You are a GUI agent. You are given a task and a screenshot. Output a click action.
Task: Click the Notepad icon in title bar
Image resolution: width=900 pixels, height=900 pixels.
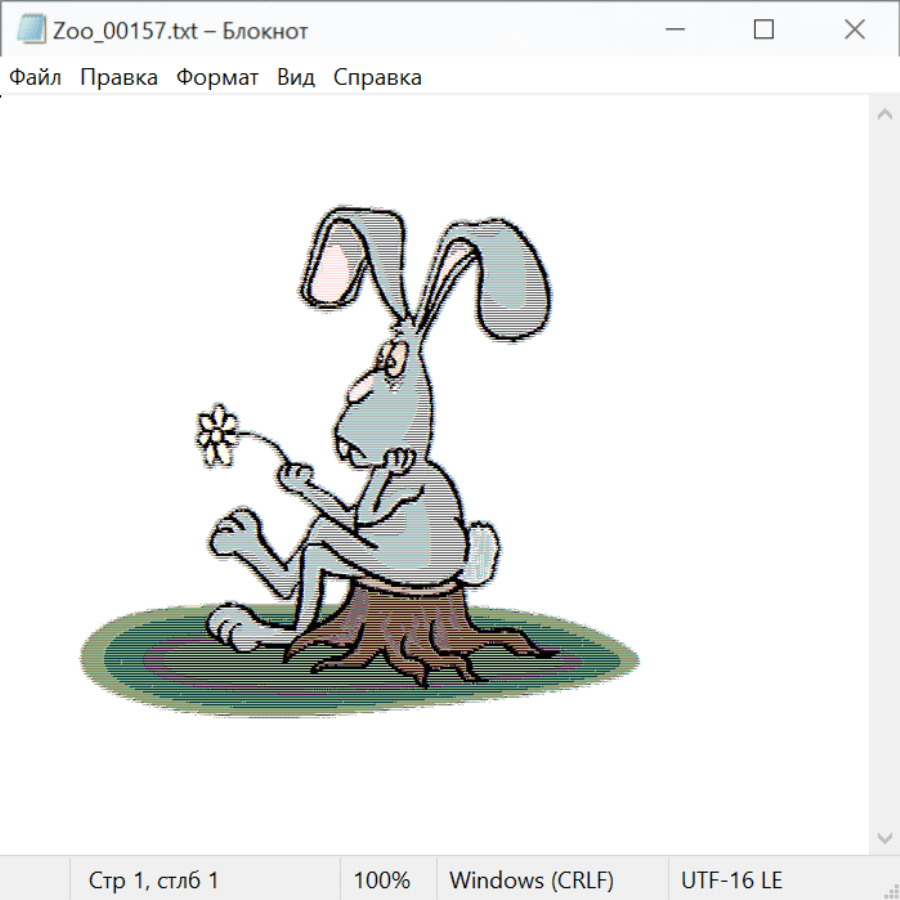32,30
